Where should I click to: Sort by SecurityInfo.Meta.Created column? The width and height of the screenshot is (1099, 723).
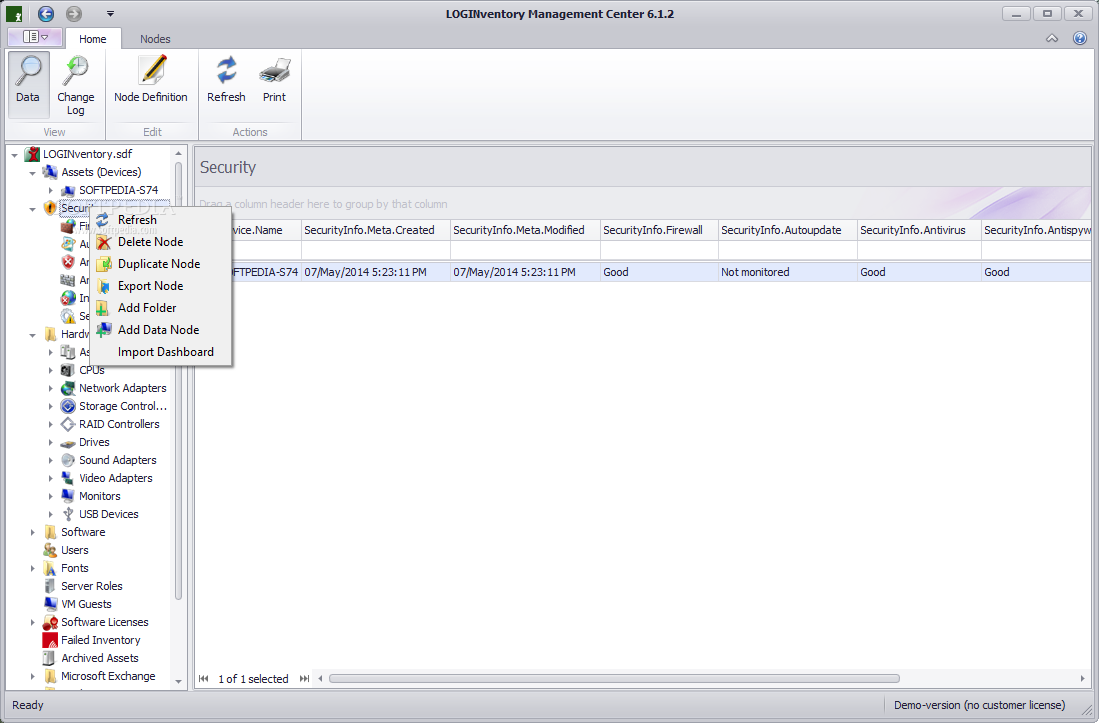click(376, 230)
